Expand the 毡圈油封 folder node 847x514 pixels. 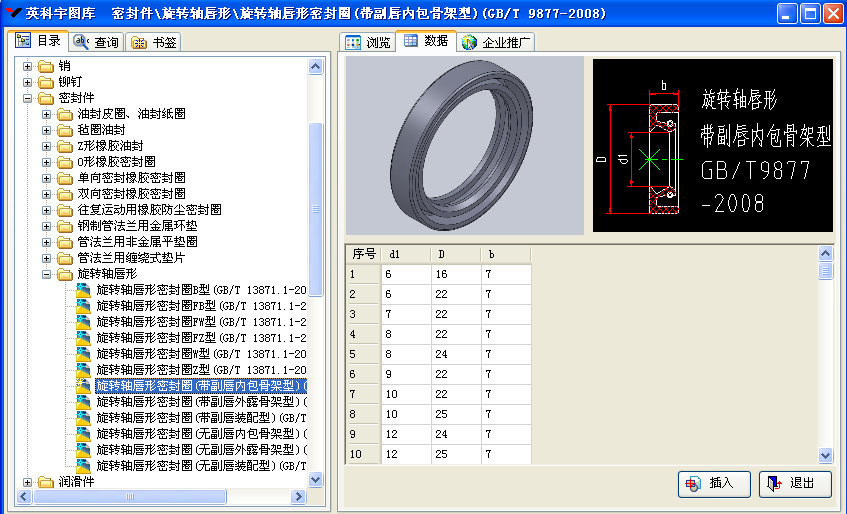46,130
